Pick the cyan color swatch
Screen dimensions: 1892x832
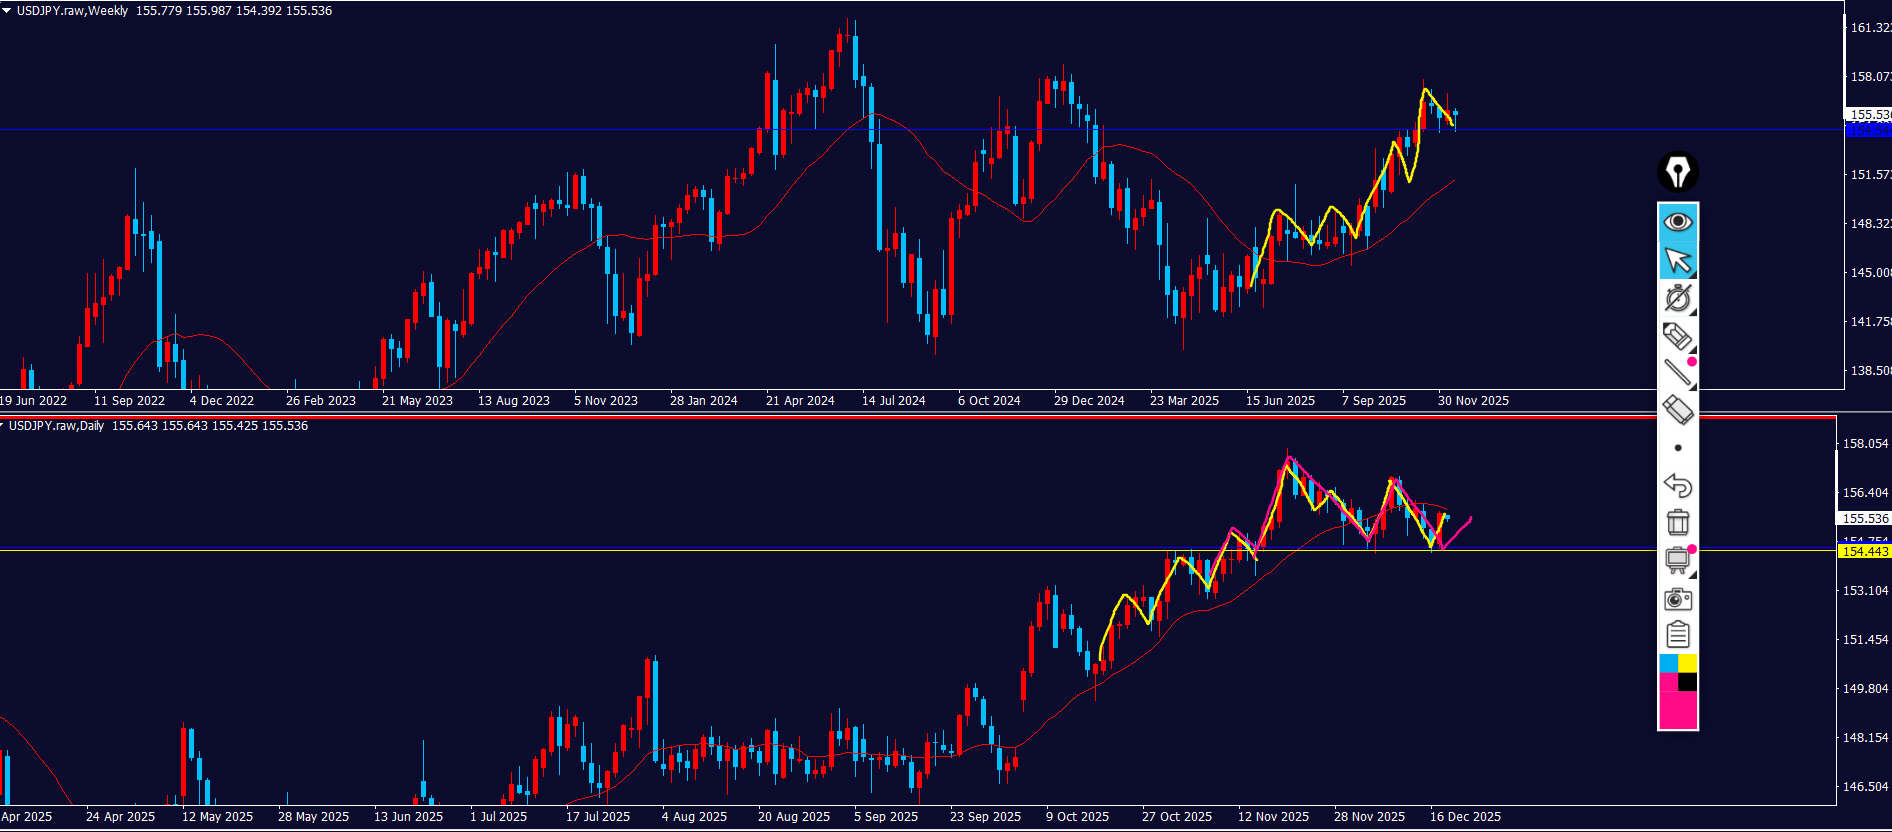(1668, 663)
